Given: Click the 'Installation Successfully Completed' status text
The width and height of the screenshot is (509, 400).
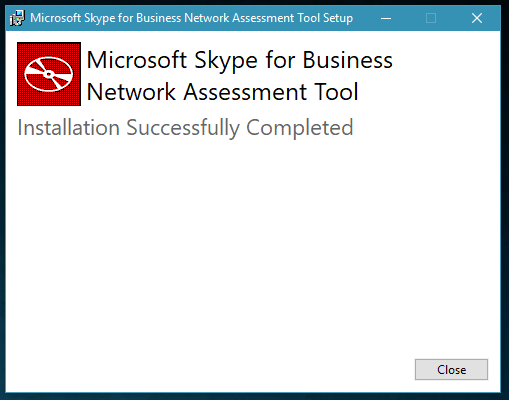Looking at the screenshot, I should 185,128.
